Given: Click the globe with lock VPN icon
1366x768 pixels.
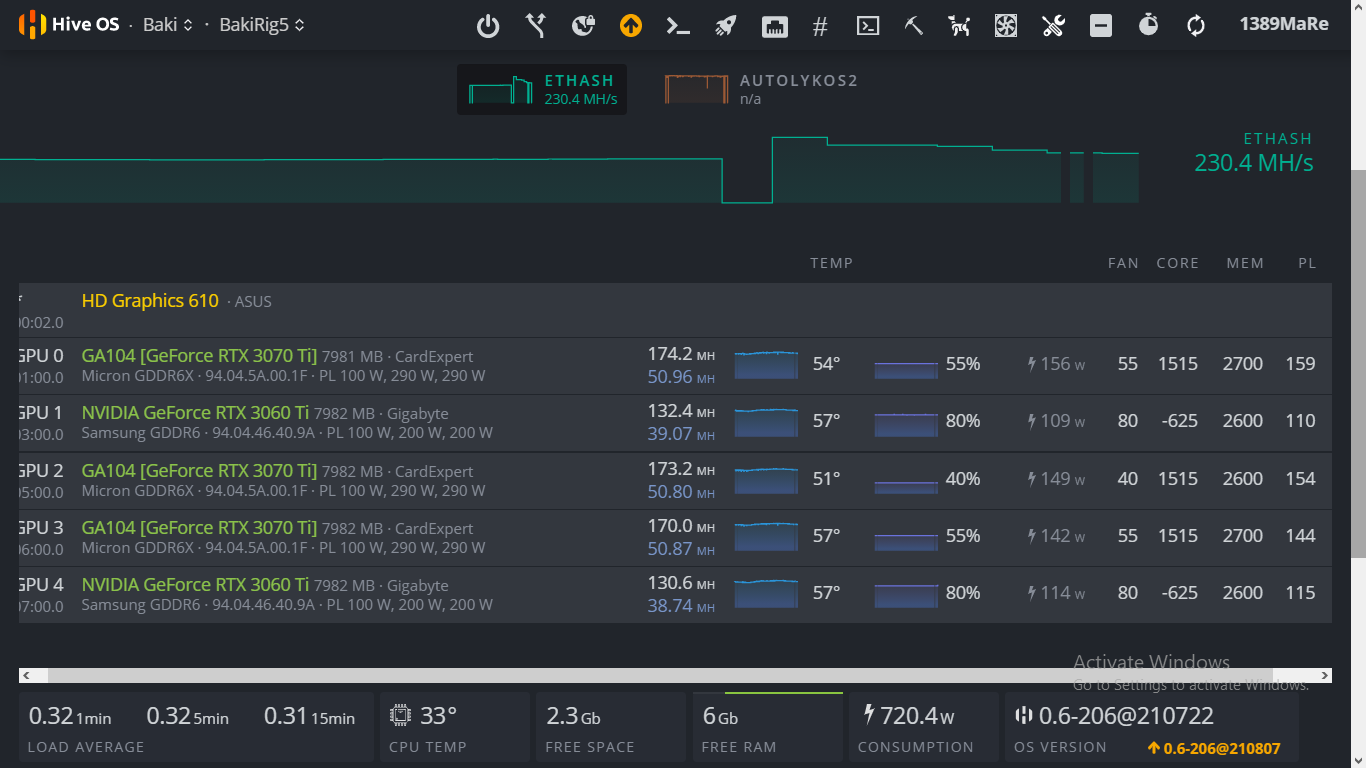Looking at the screenshot, I should 584,26.
